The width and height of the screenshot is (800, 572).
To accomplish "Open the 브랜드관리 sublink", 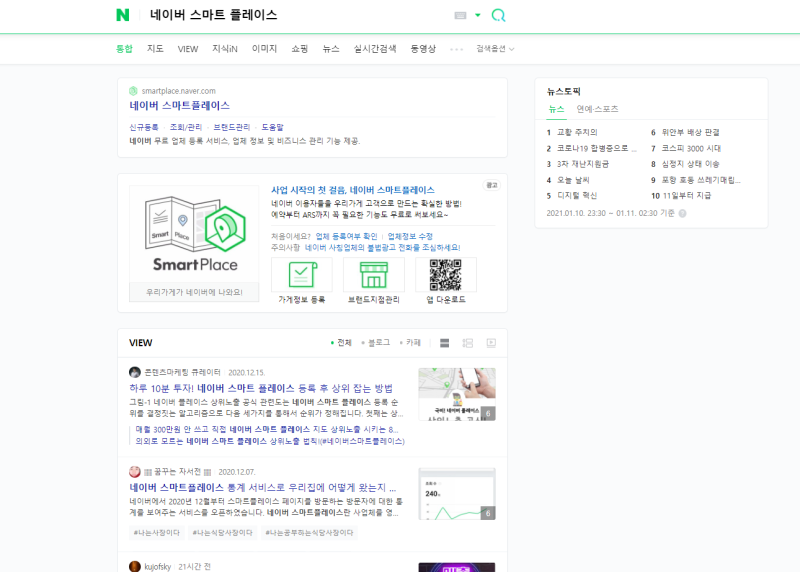I will pos(232,127).
